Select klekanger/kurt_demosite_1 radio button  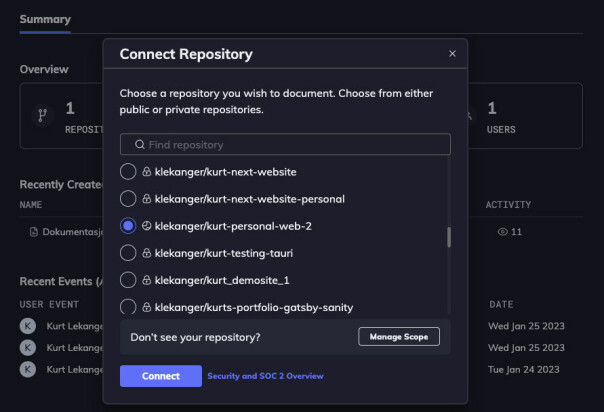coord(128,280)
